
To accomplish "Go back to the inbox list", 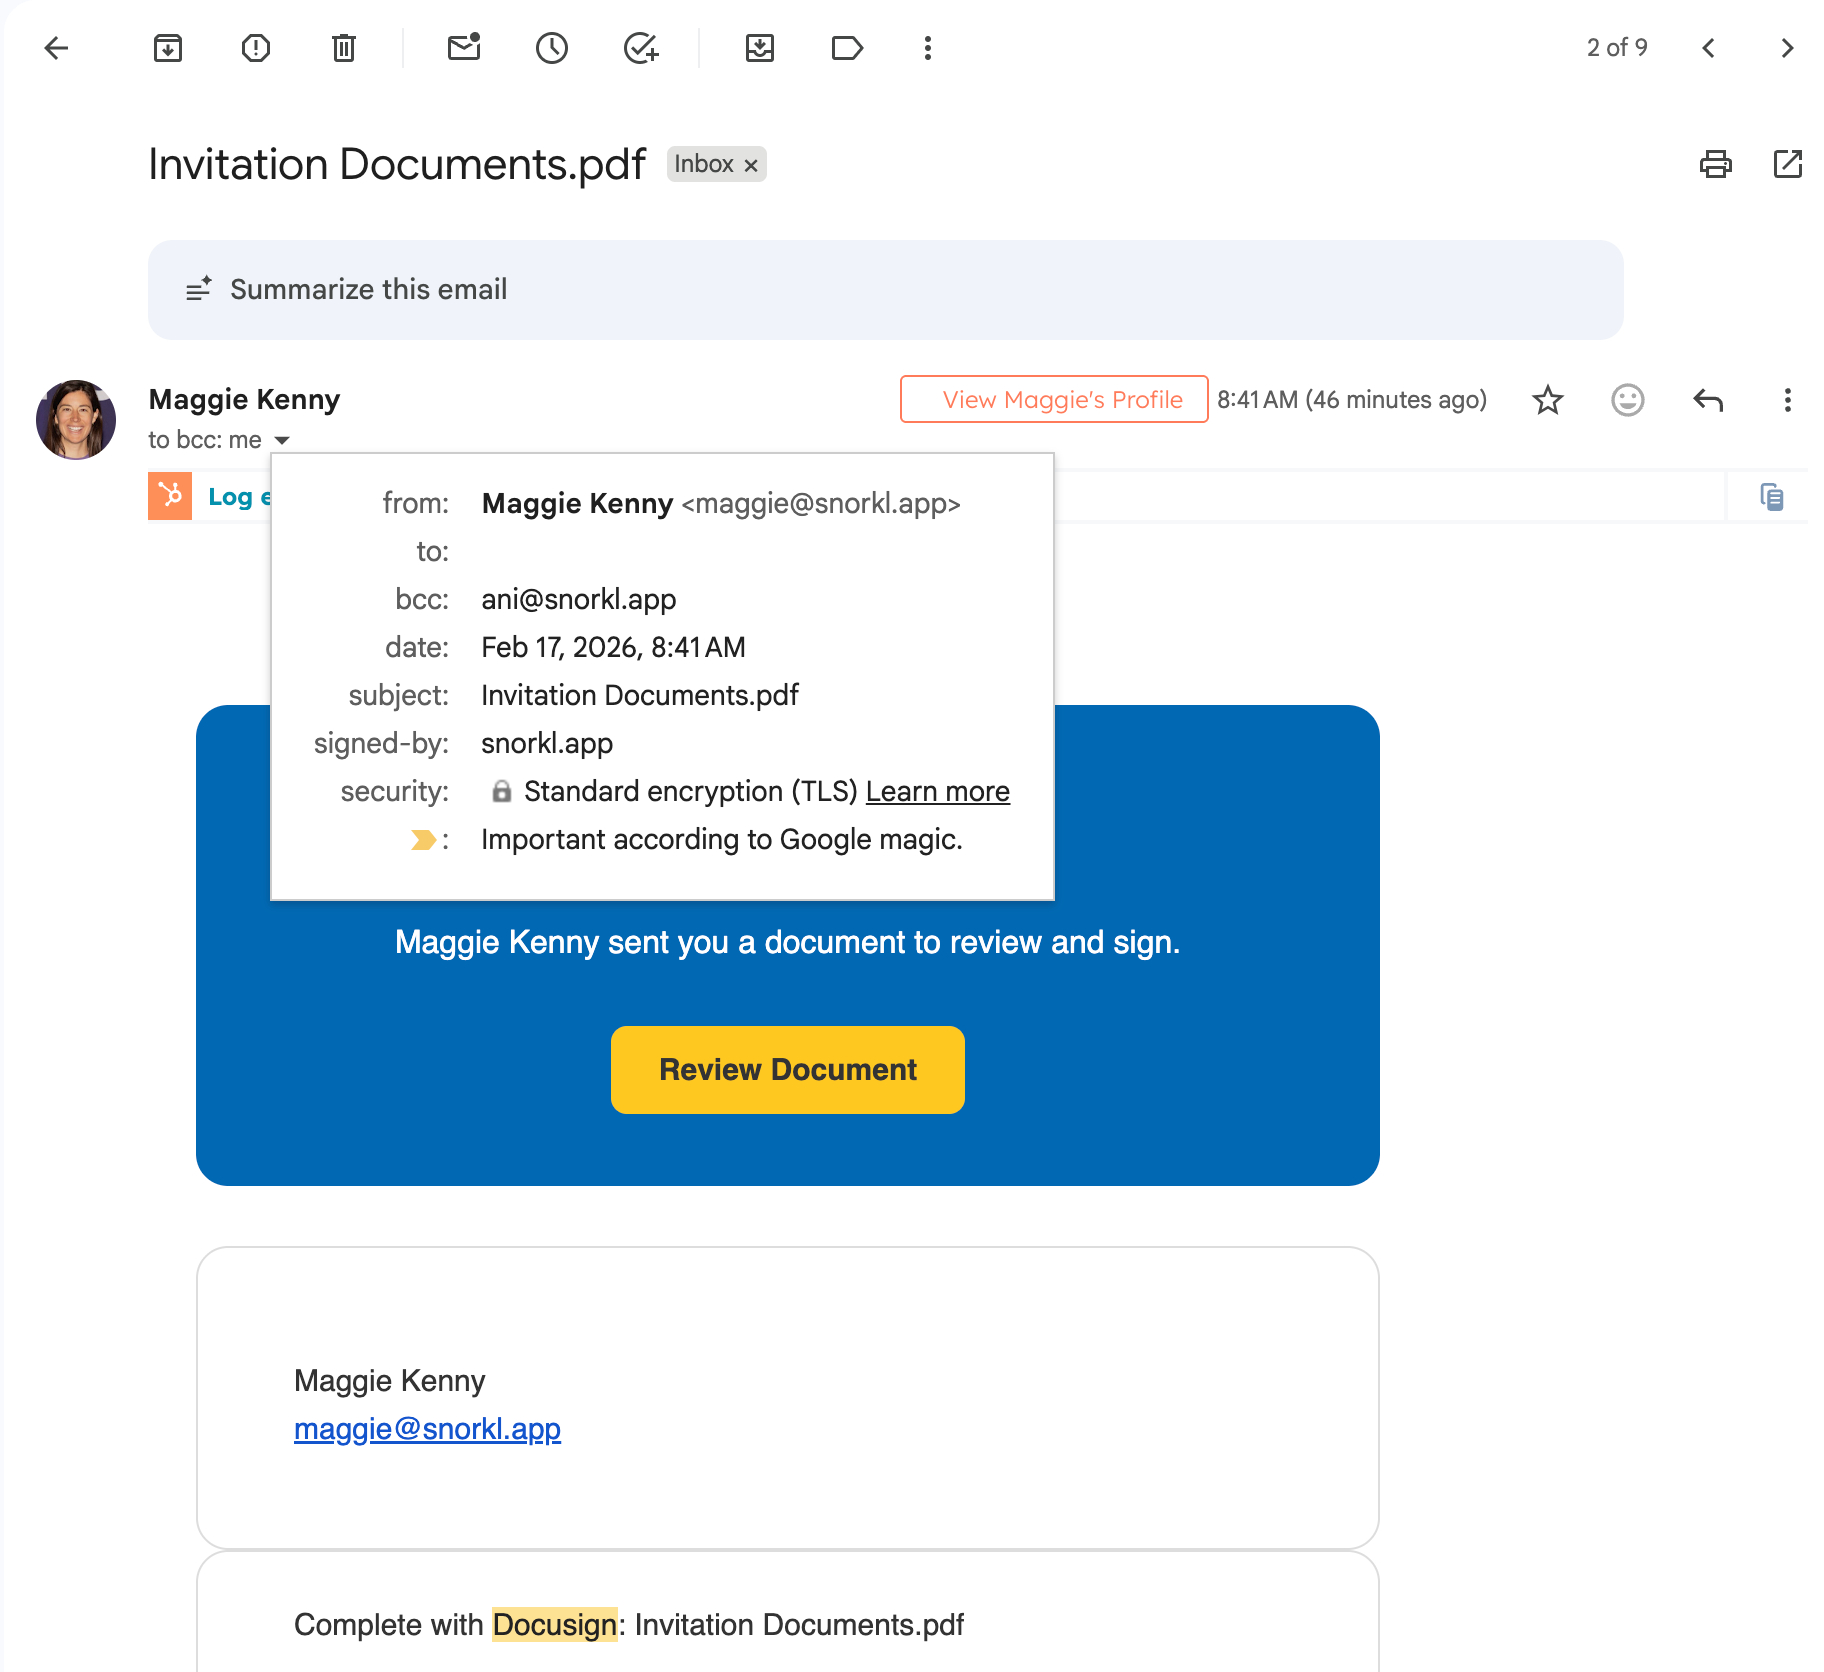I will tap(56, 48).
